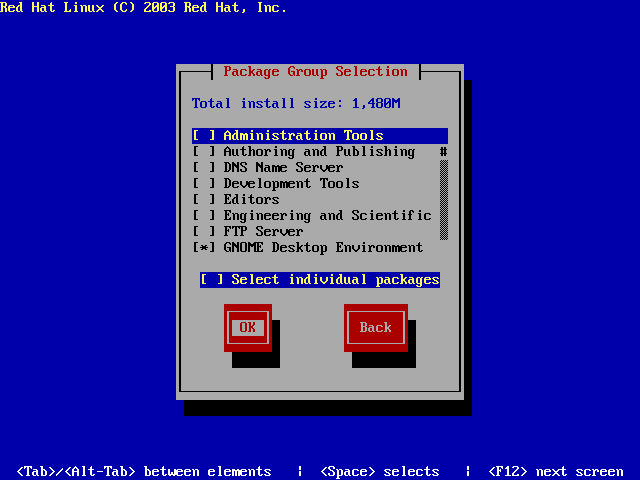
Task: Click the <F12> next screen hint
Action: tap(556, 472)
